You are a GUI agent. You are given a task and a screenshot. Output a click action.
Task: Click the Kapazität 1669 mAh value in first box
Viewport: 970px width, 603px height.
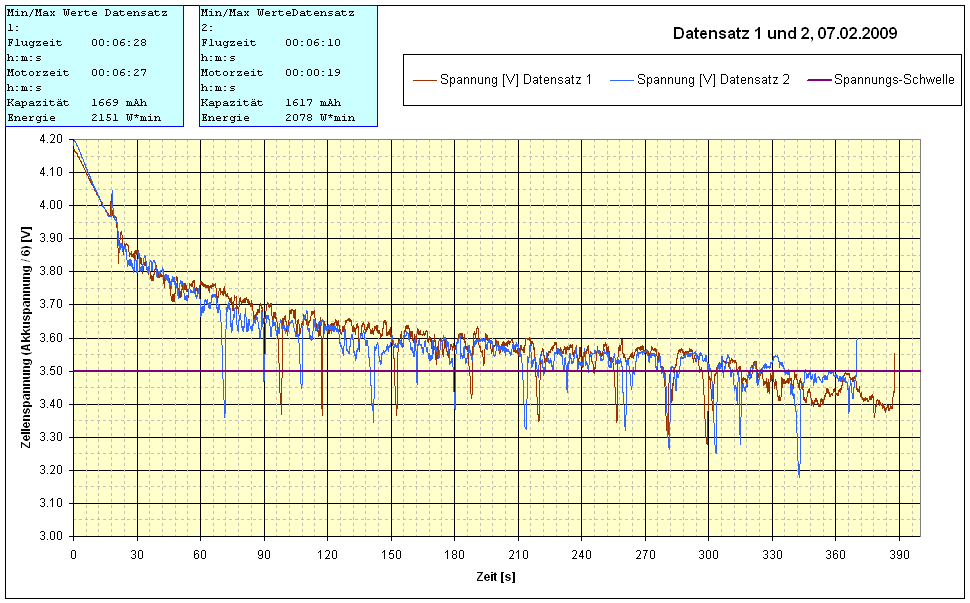tap(118, 103)
